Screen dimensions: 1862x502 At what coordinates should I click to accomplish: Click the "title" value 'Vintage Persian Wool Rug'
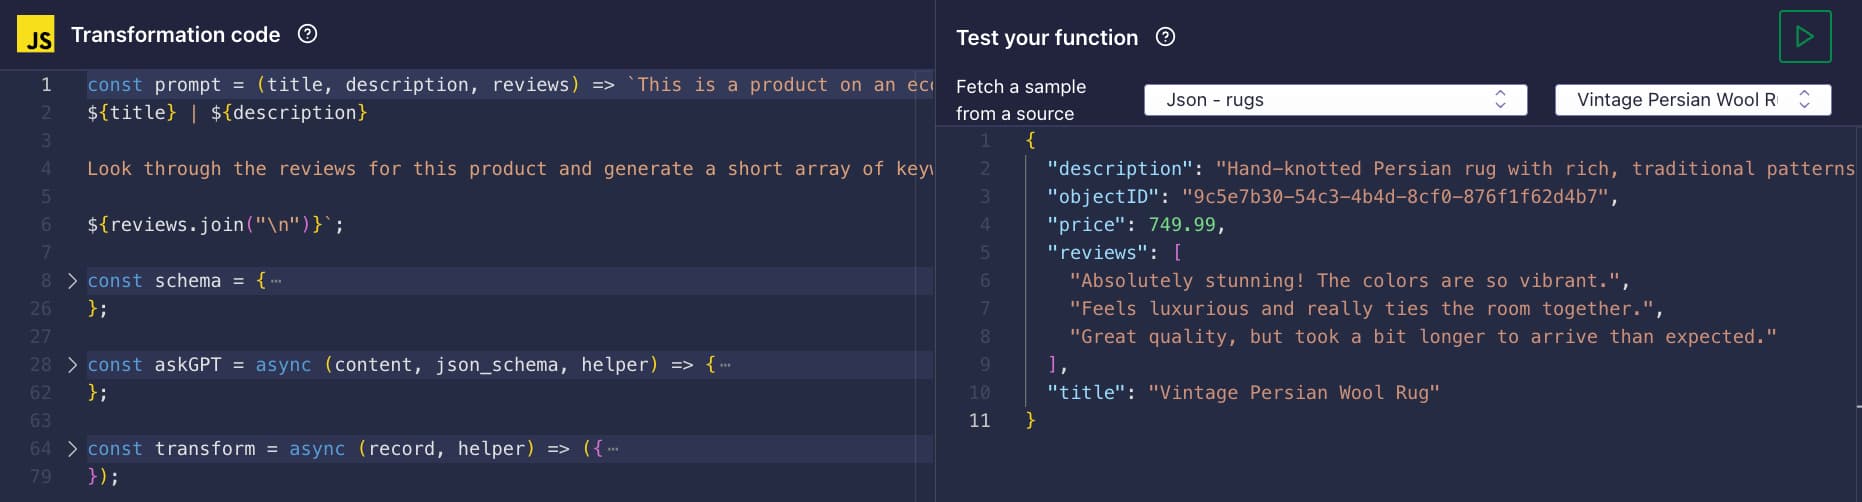pos(1294,393)
